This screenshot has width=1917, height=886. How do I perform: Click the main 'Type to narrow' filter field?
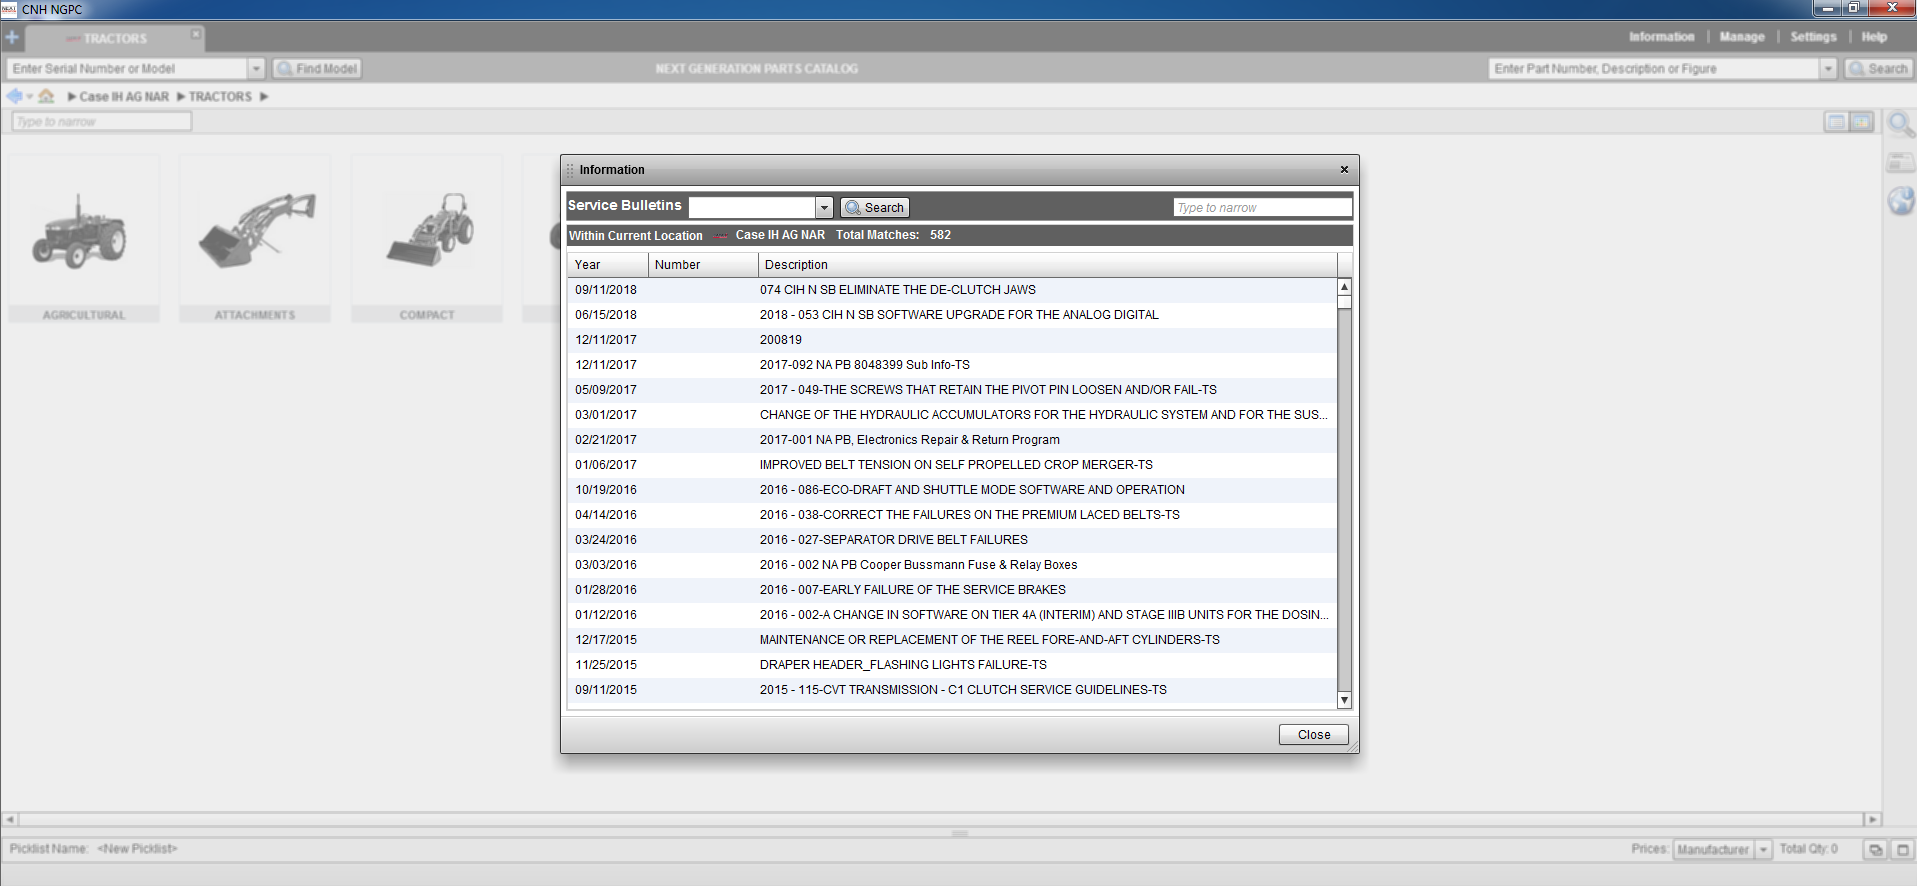pos(101,121)
